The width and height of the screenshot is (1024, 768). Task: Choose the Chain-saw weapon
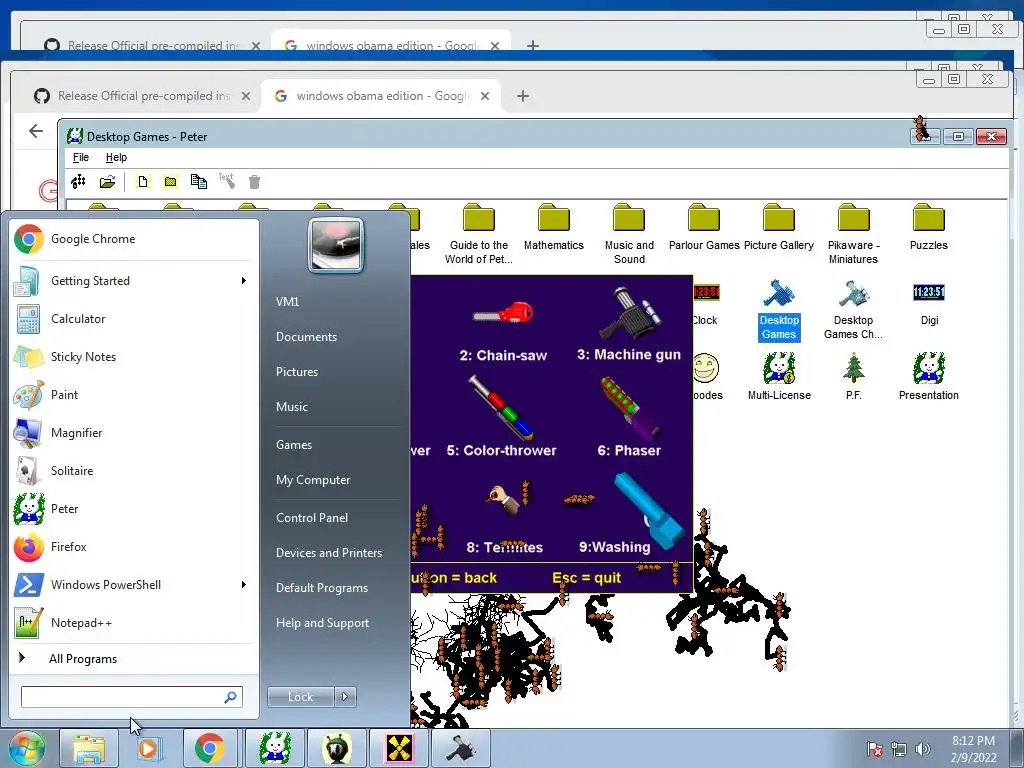click(503, 330)
